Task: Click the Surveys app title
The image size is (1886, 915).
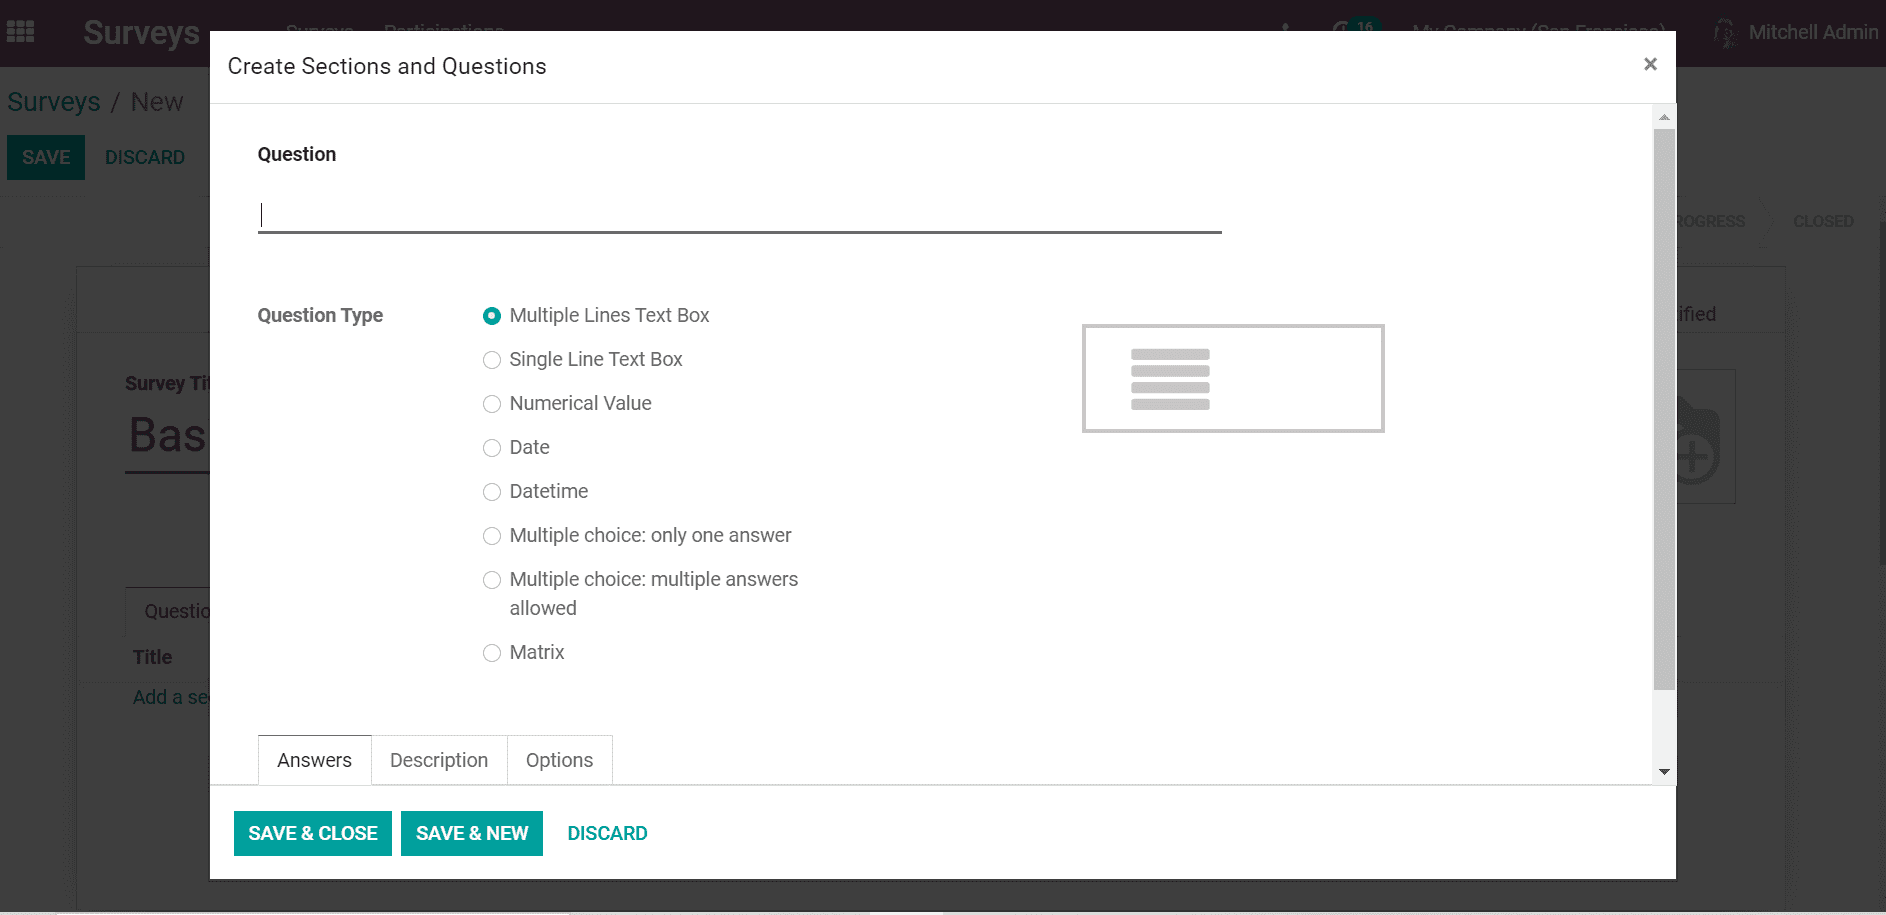Action: click(141, 32)
